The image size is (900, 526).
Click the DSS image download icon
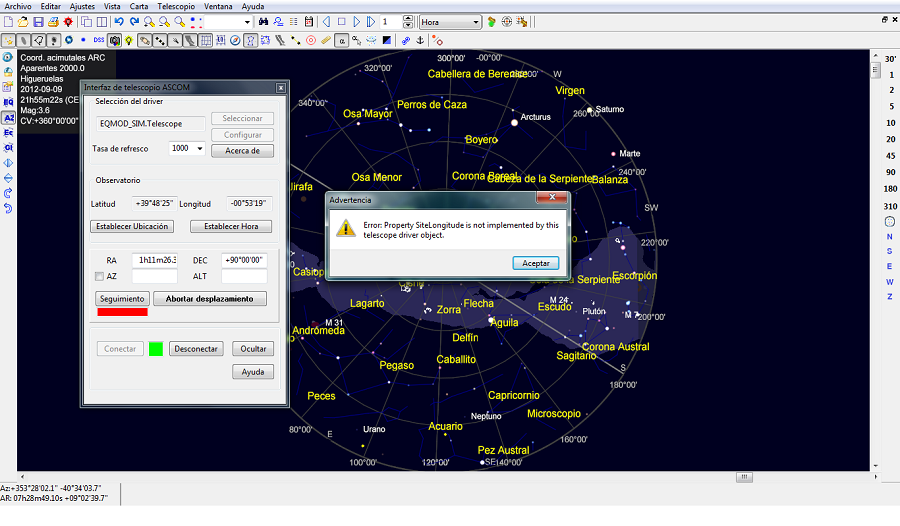98,40
